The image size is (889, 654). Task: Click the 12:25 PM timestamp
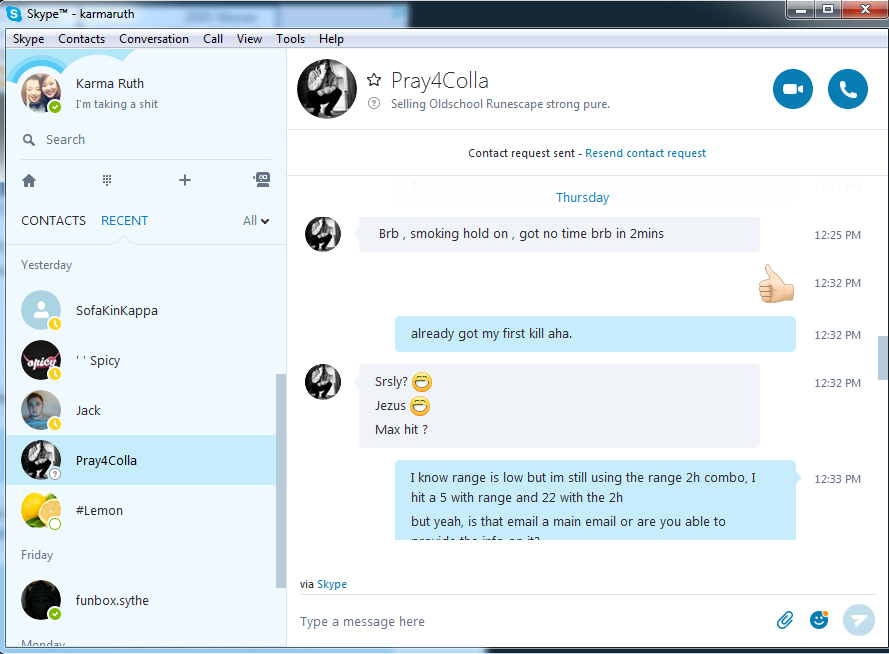[x=837, y=235]
